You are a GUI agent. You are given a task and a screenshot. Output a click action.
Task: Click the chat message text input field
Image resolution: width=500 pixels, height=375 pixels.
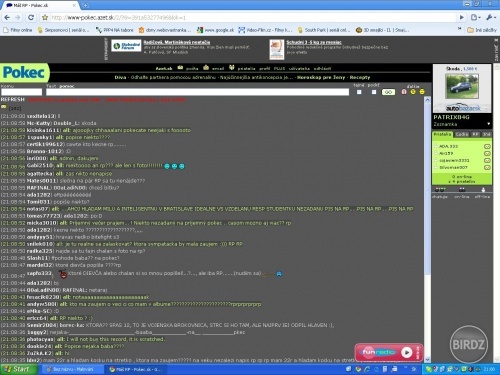pos(197,92)
